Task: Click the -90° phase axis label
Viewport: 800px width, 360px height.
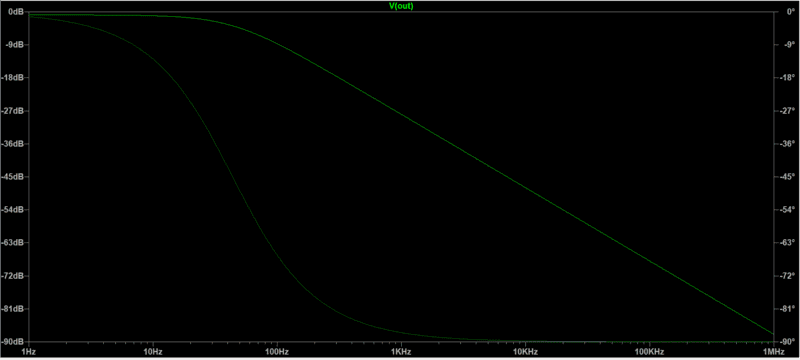Action: (786, 342)
